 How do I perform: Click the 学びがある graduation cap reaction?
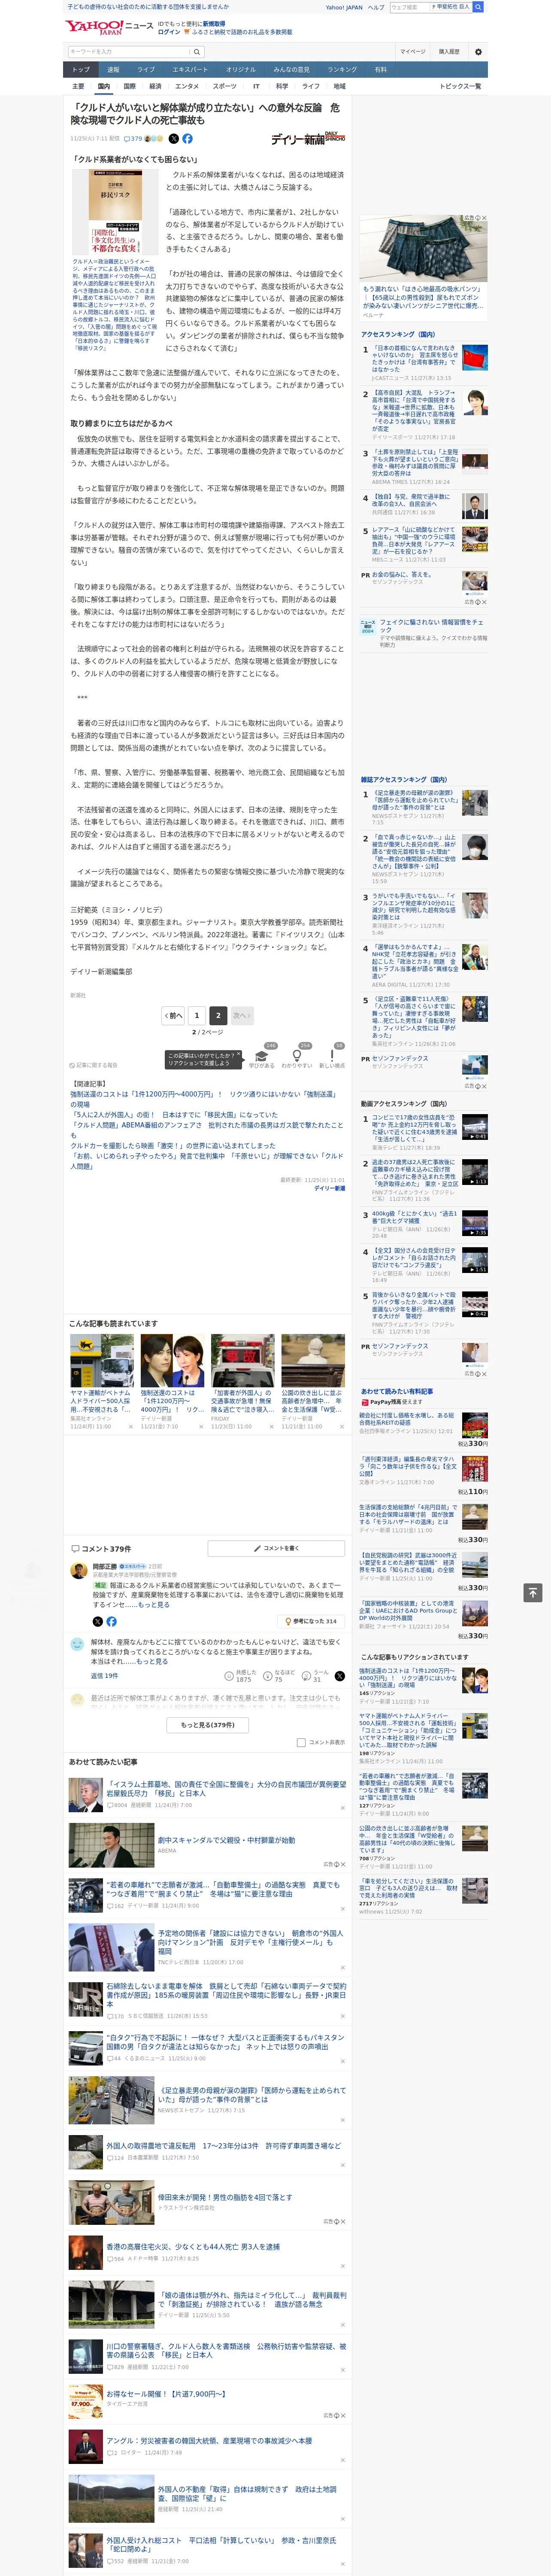coord(262,1056)
